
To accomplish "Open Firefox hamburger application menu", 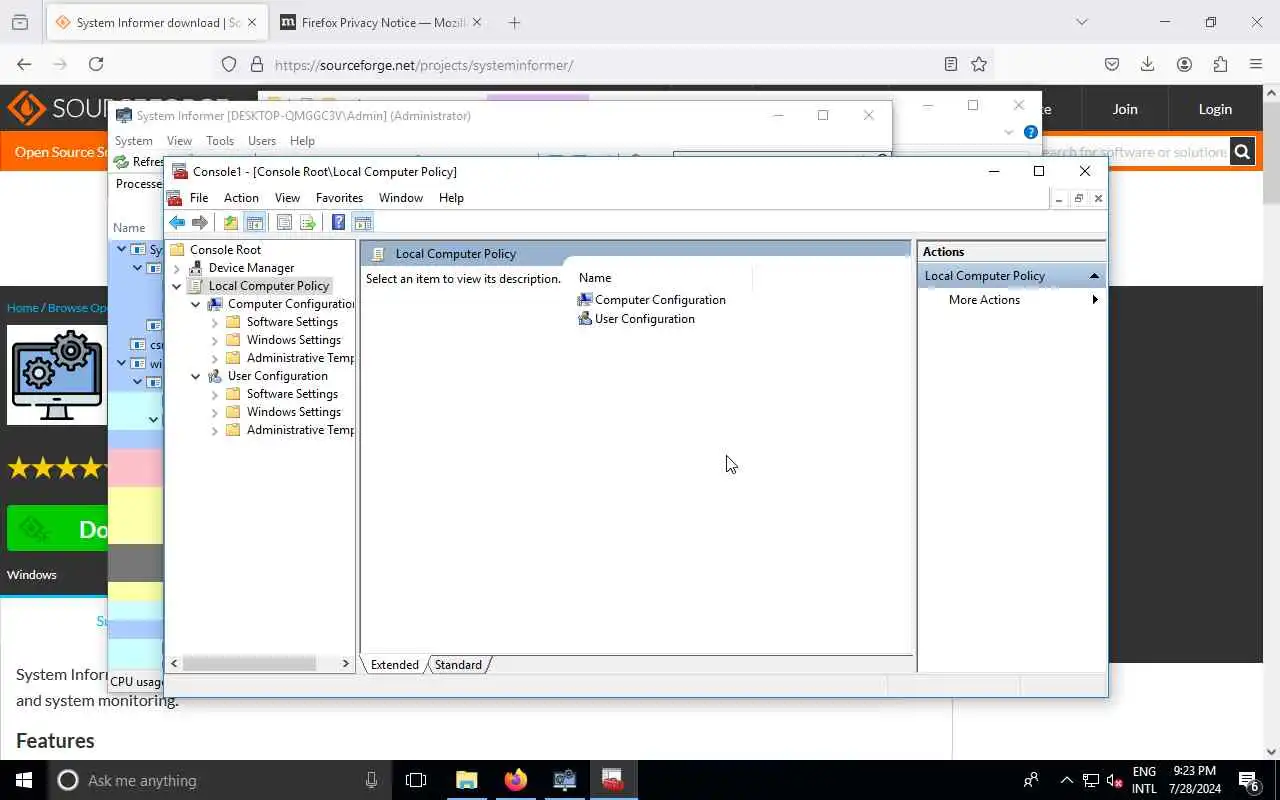I will pyautogui.click(x=1256, y=64).
